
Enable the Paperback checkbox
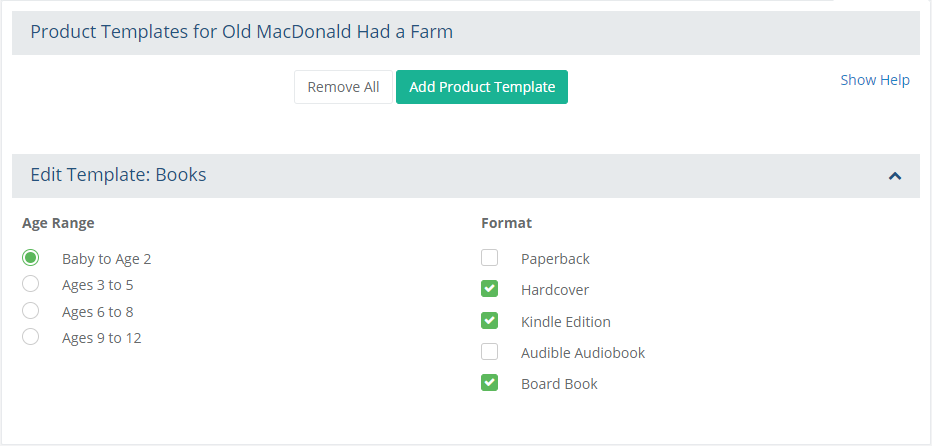(x=489, y=257)
